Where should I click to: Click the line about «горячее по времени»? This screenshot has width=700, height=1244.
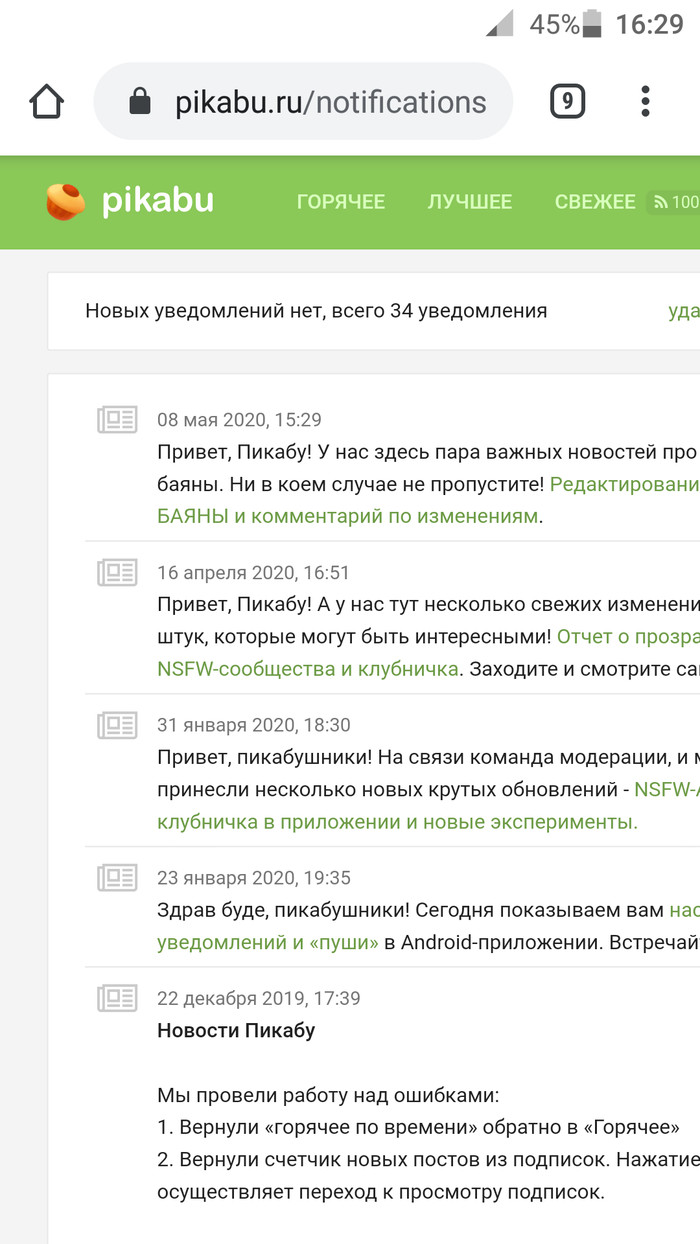[418, 1127]
